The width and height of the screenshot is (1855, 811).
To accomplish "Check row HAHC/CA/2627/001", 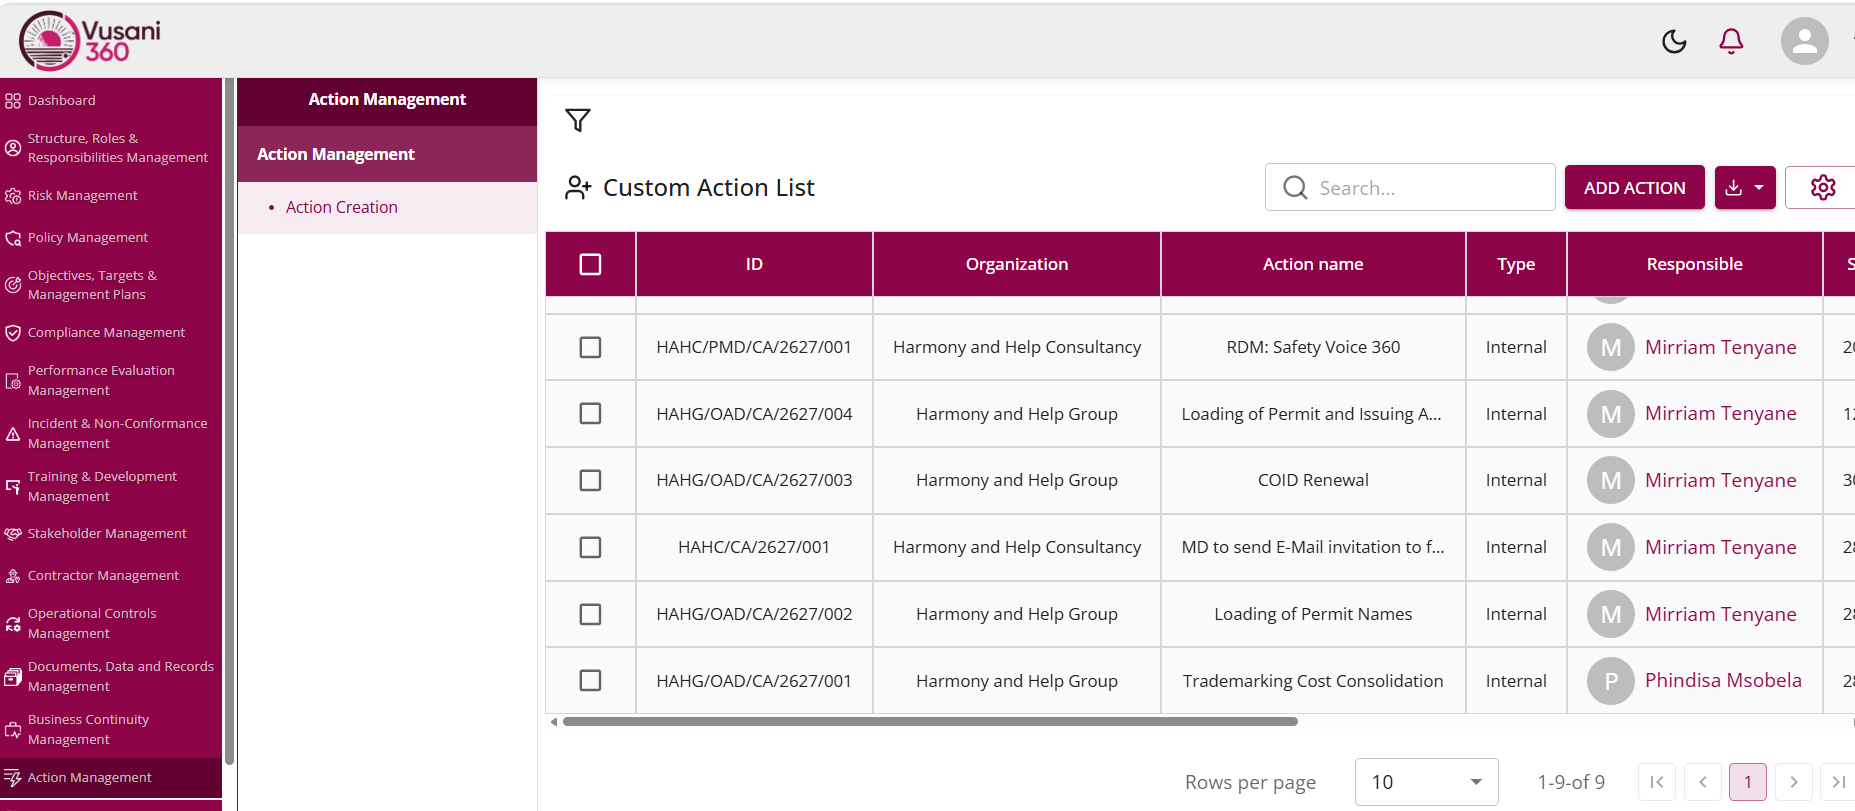I will coord(590,547).
